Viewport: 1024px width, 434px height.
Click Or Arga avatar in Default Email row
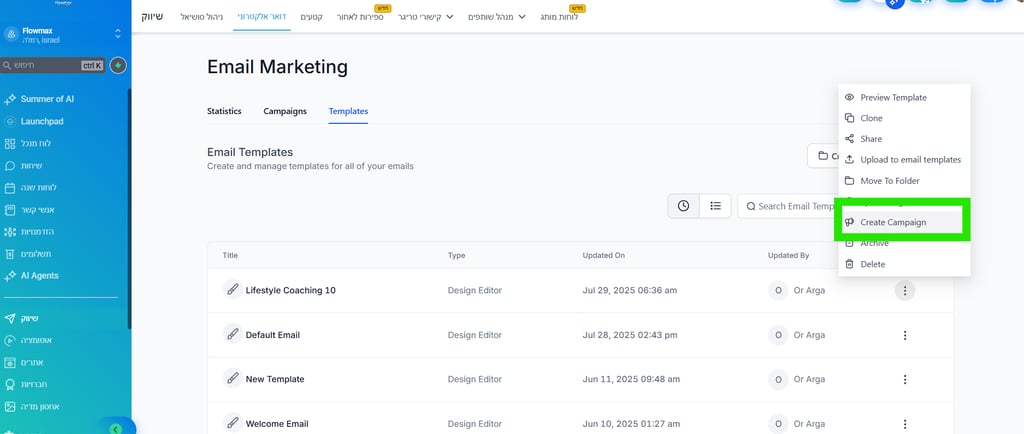778,335
